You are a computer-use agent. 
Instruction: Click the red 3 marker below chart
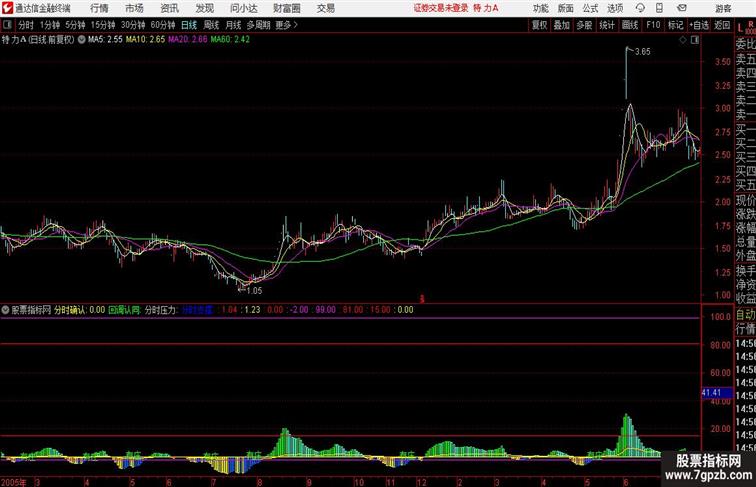coord(422,299)
